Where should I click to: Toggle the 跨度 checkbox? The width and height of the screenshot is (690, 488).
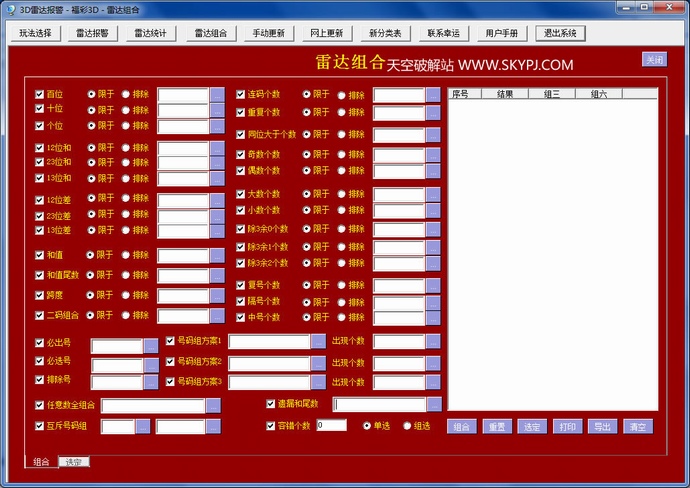39,295
